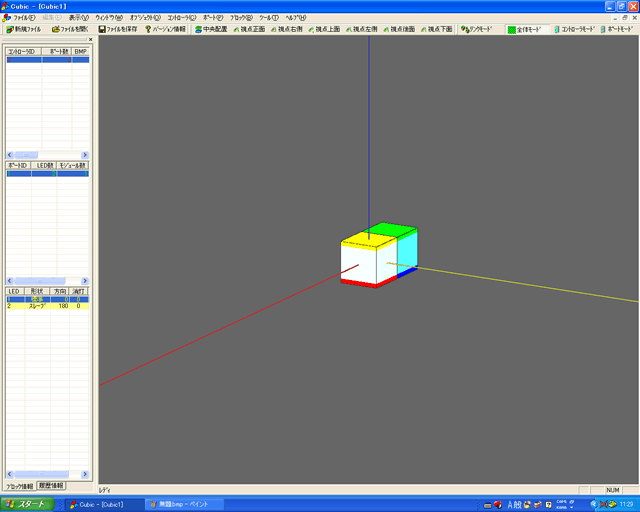Toggle 全体モード (whole mode) button
This screenshot has width=640, height=512.
click(526, 30)
